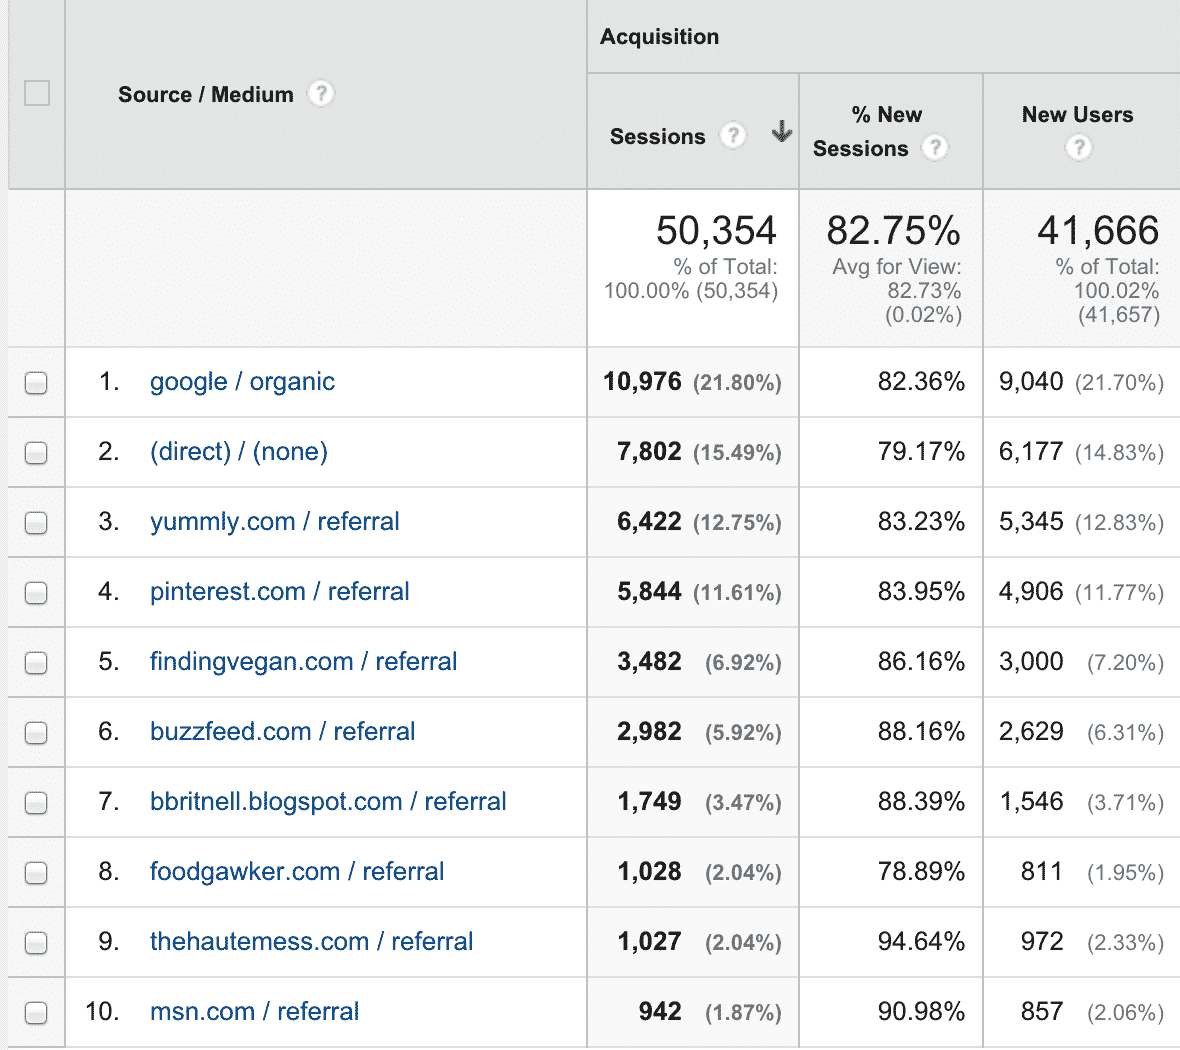Click direct new users value 6,177

(x=1031, y=452)
